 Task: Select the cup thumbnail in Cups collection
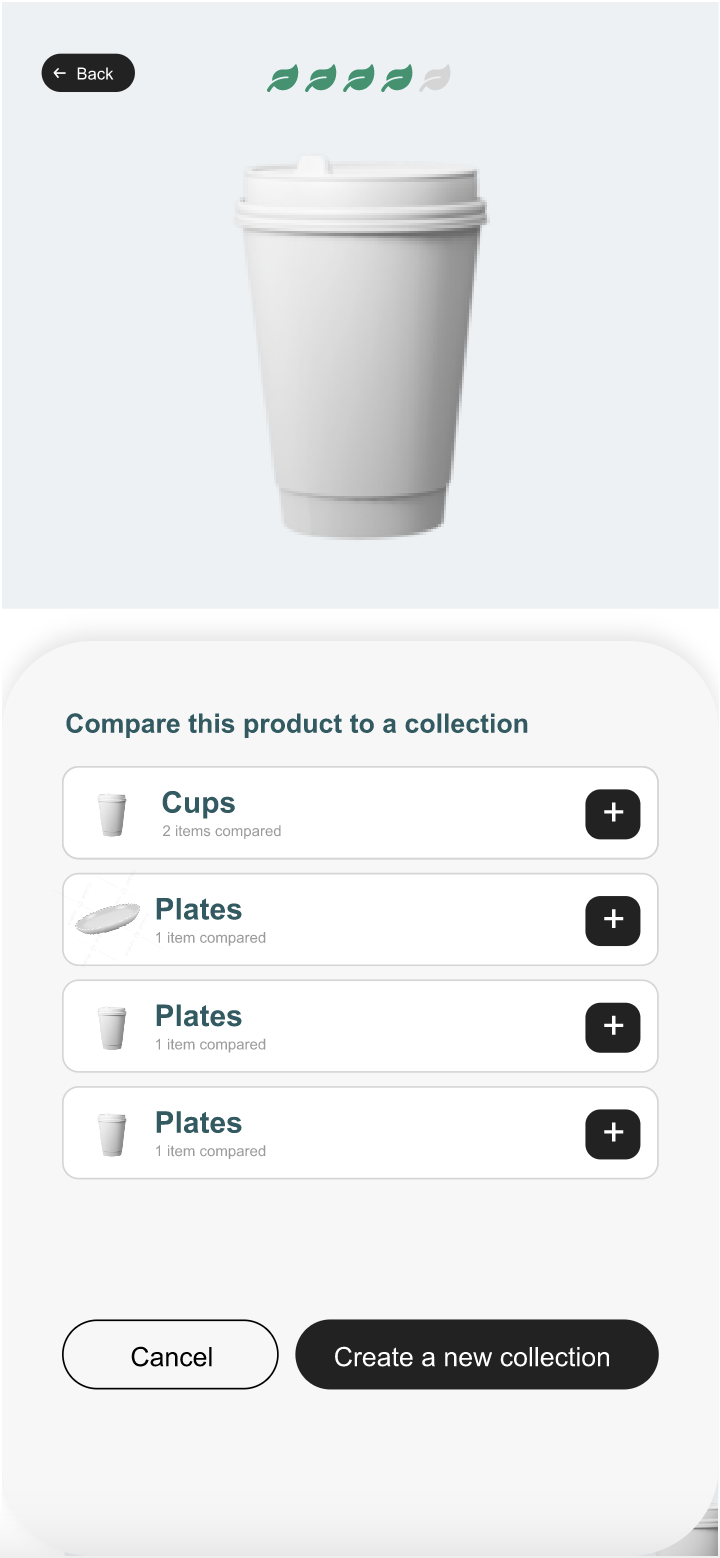[x=112, y=814]
